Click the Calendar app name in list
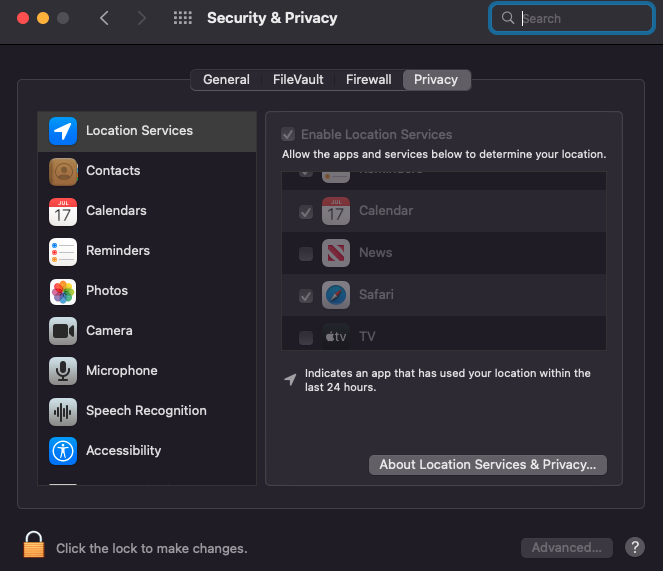This screenshot has height=571, width=663. [x=386, y=211]
